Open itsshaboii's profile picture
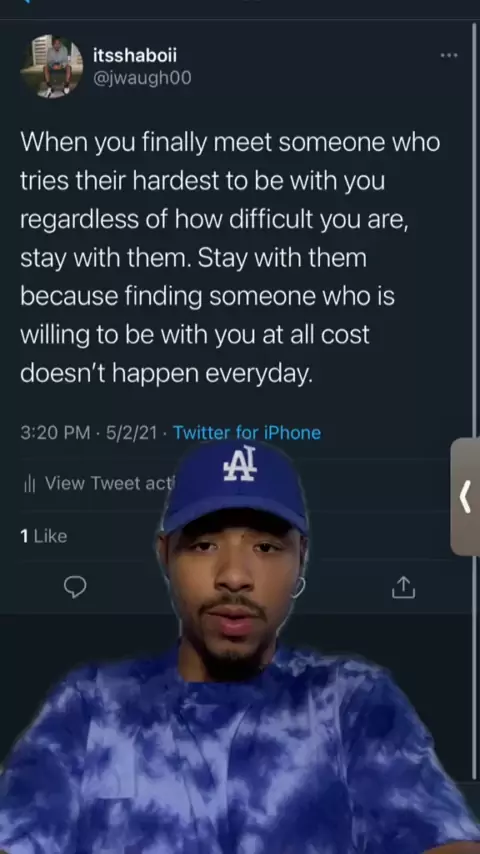The height and width of the screenshot is (854, 480). click(52, 66)
